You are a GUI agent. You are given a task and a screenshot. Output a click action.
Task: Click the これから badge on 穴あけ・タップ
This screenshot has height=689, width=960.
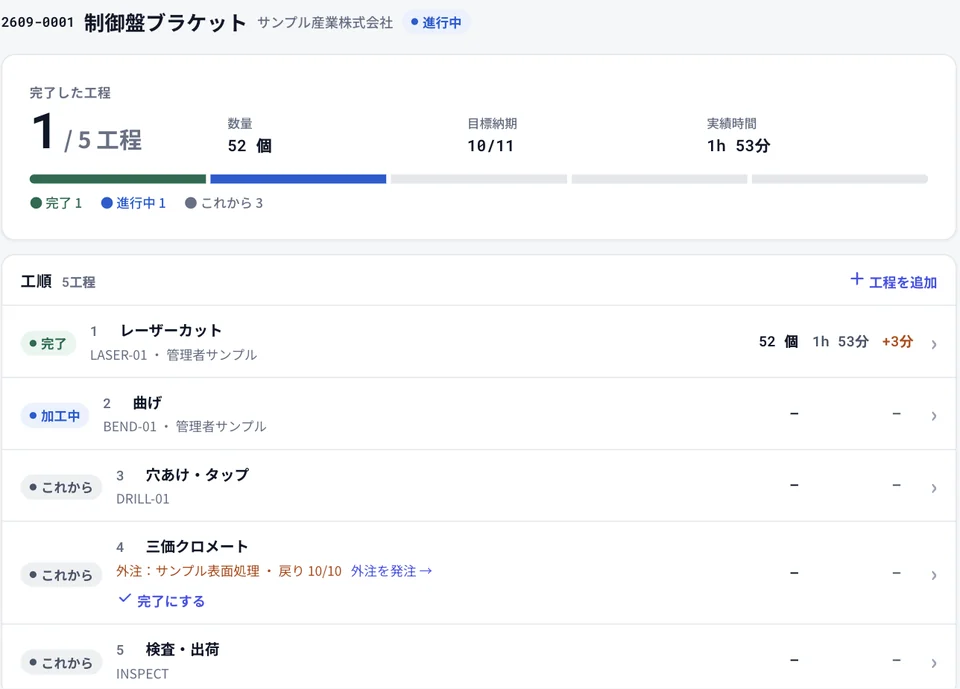coord(61,488)
